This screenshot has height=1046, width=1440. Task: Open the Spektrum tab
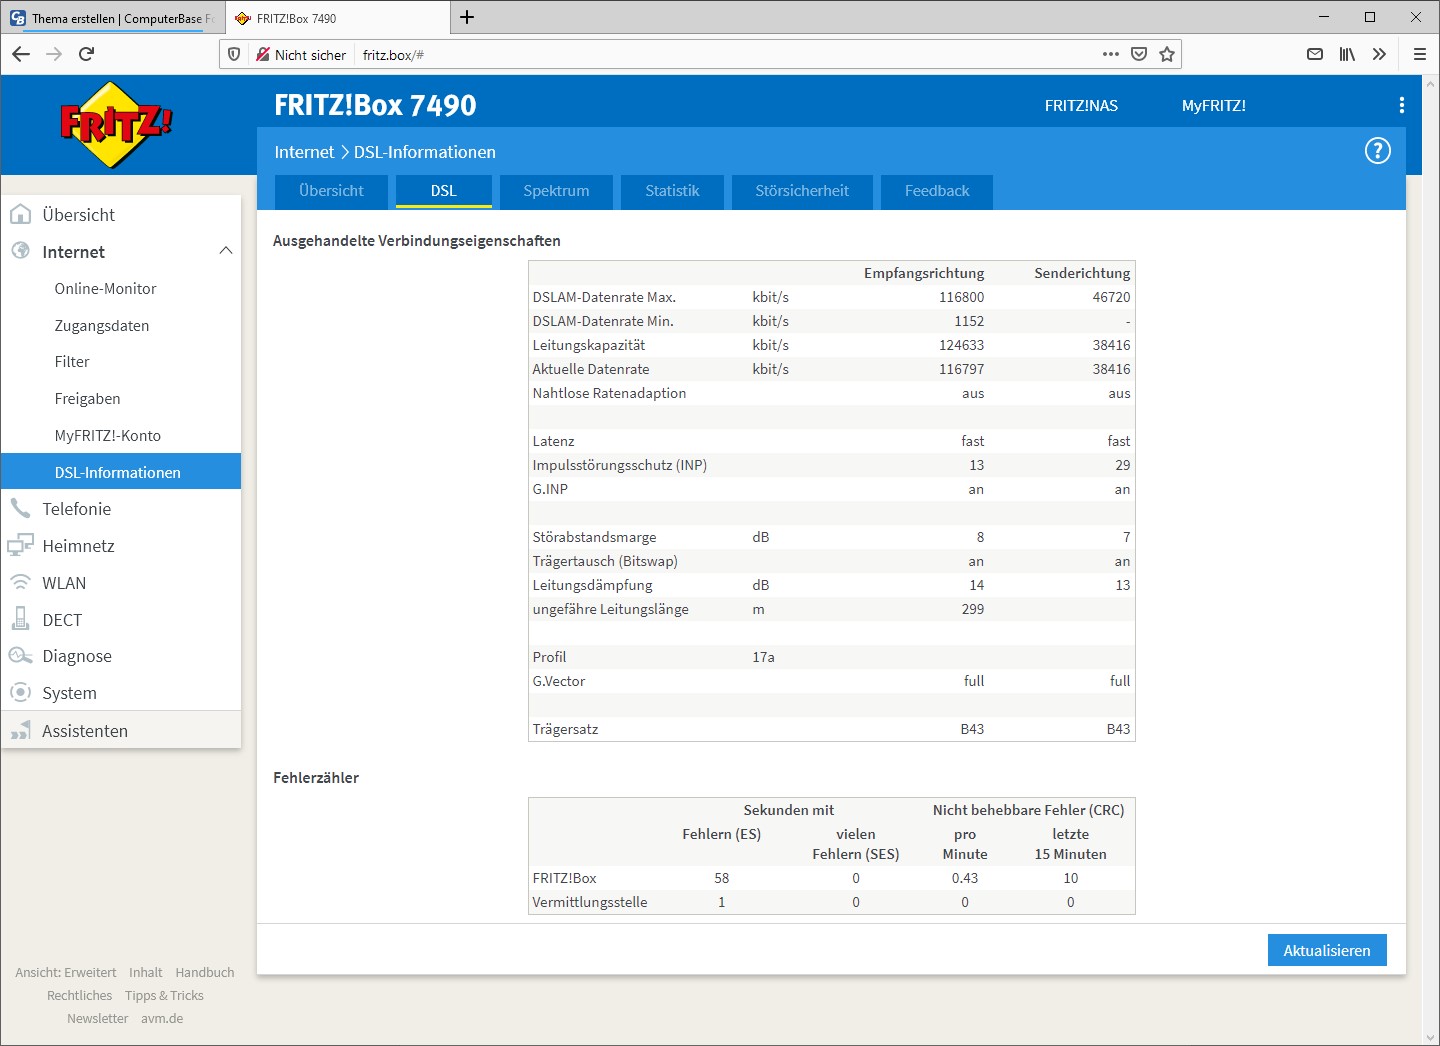point(556,191)
